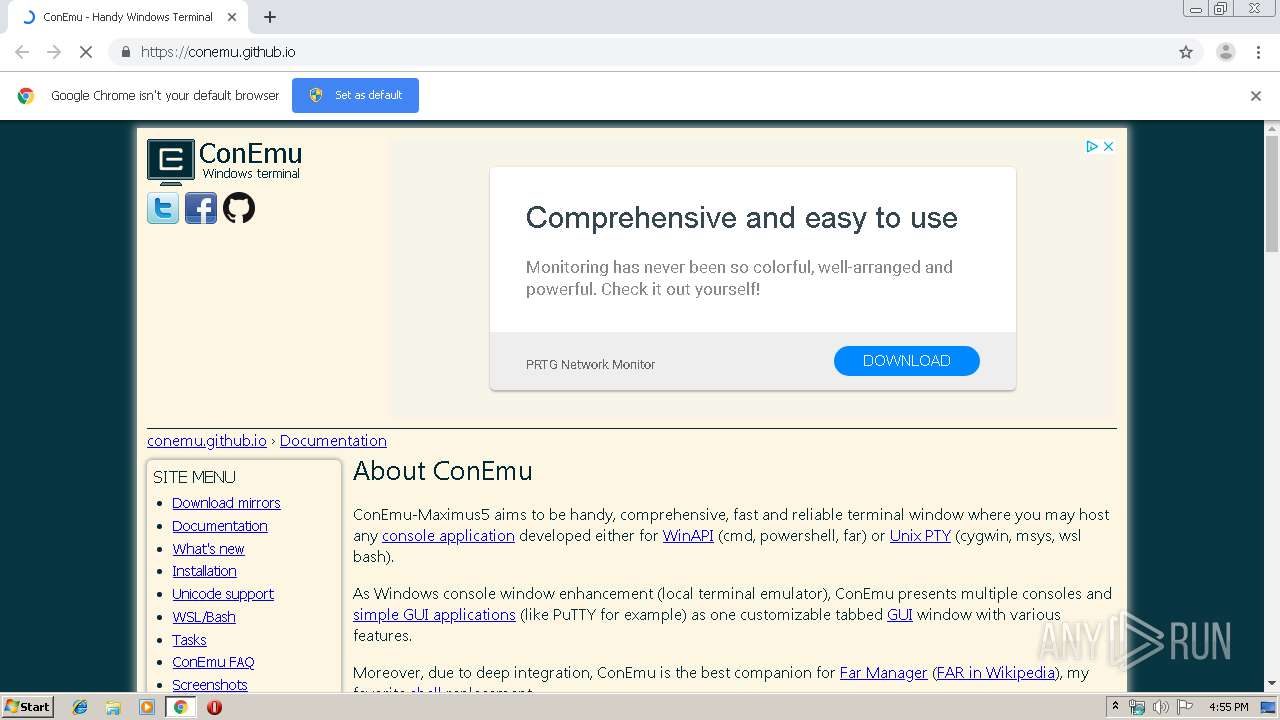
Task: Open Chrome's three-dot menu
Action: [1258, 52]
